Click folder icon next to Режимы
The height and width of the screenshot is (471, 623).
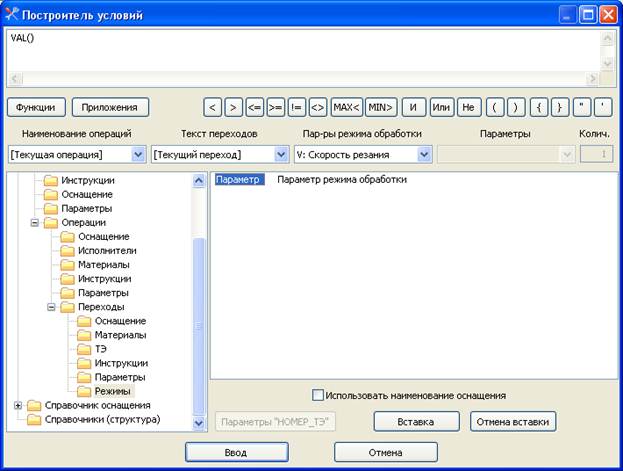click(x=84, y=392)
